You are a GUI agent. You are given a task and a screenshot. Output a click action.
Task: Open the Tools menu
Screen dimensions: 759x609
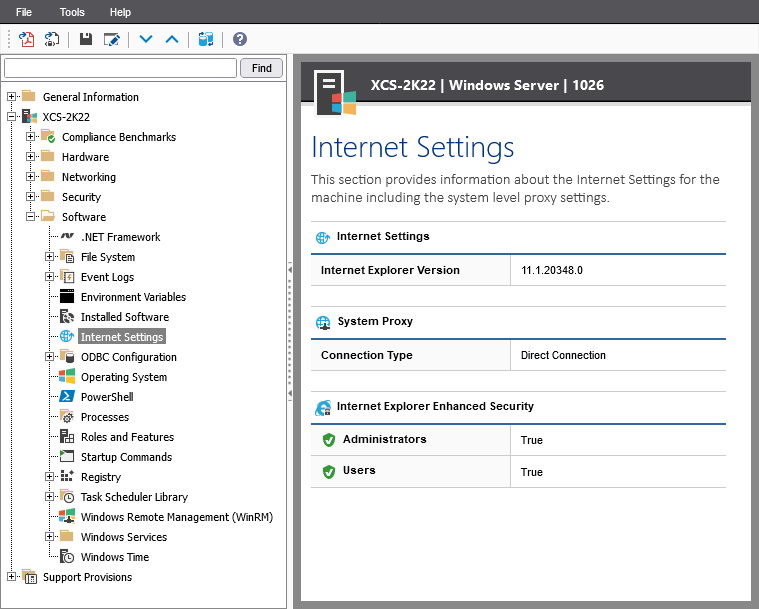pos(72,12)
